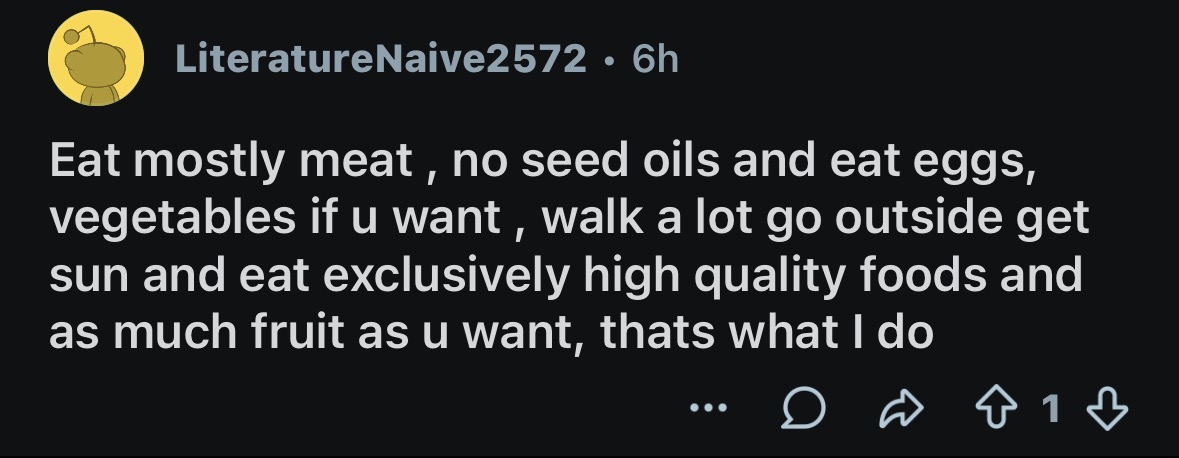
Task: Click the phrase "Eat mostly meat"
Action: coord(231,161)
